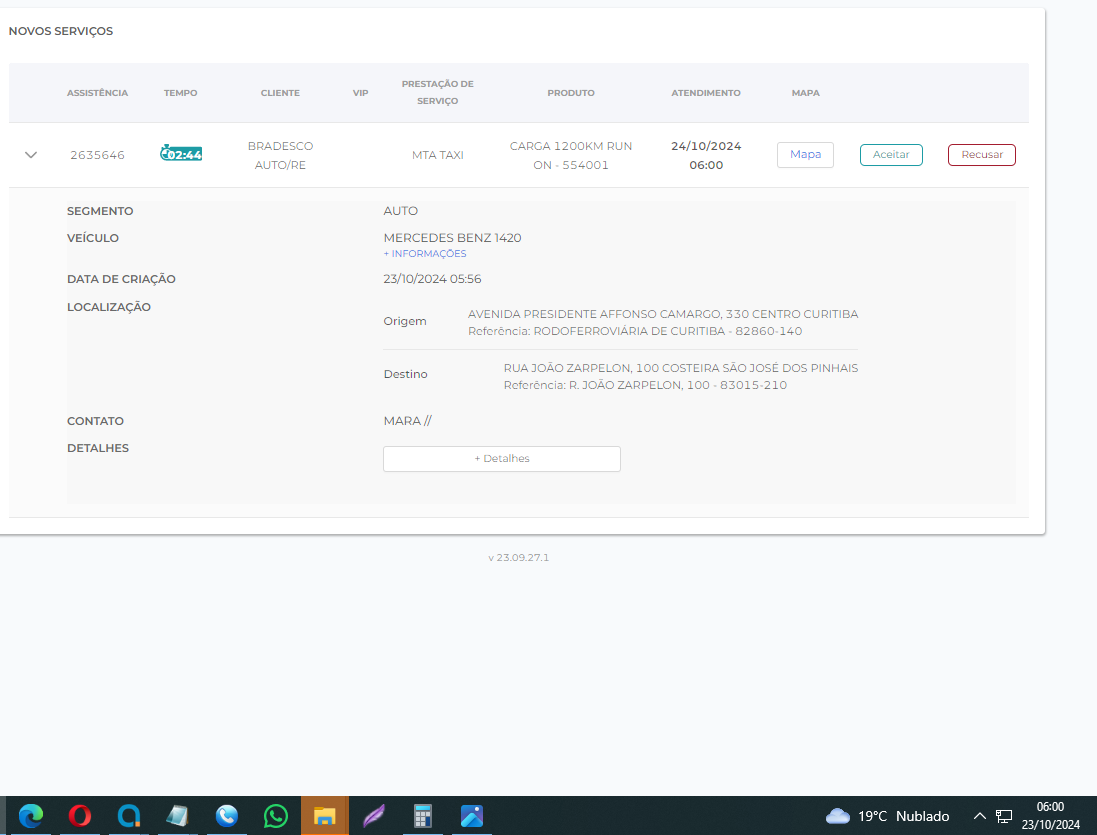Open the taskbar clock 06:00 23/10/2024
Screen dimensions: 1097x835
(x=1050, y=816)
